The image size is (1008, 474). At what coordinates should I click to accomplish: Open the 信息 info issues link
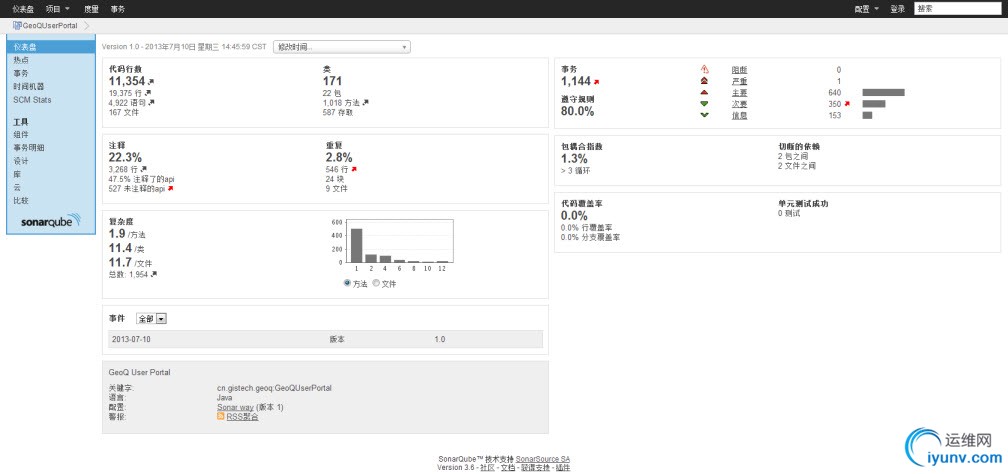click(x=739, y=115)
